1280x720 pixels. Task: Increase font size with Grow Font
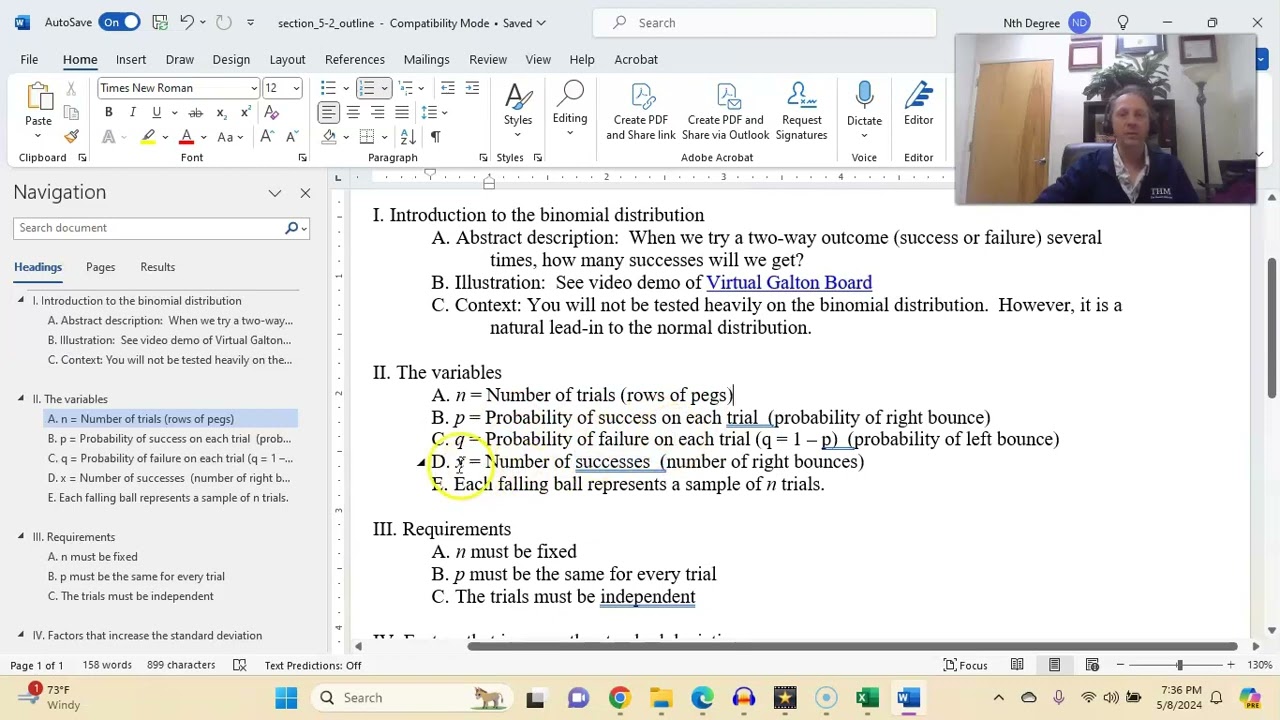click(x=268, y=137)
